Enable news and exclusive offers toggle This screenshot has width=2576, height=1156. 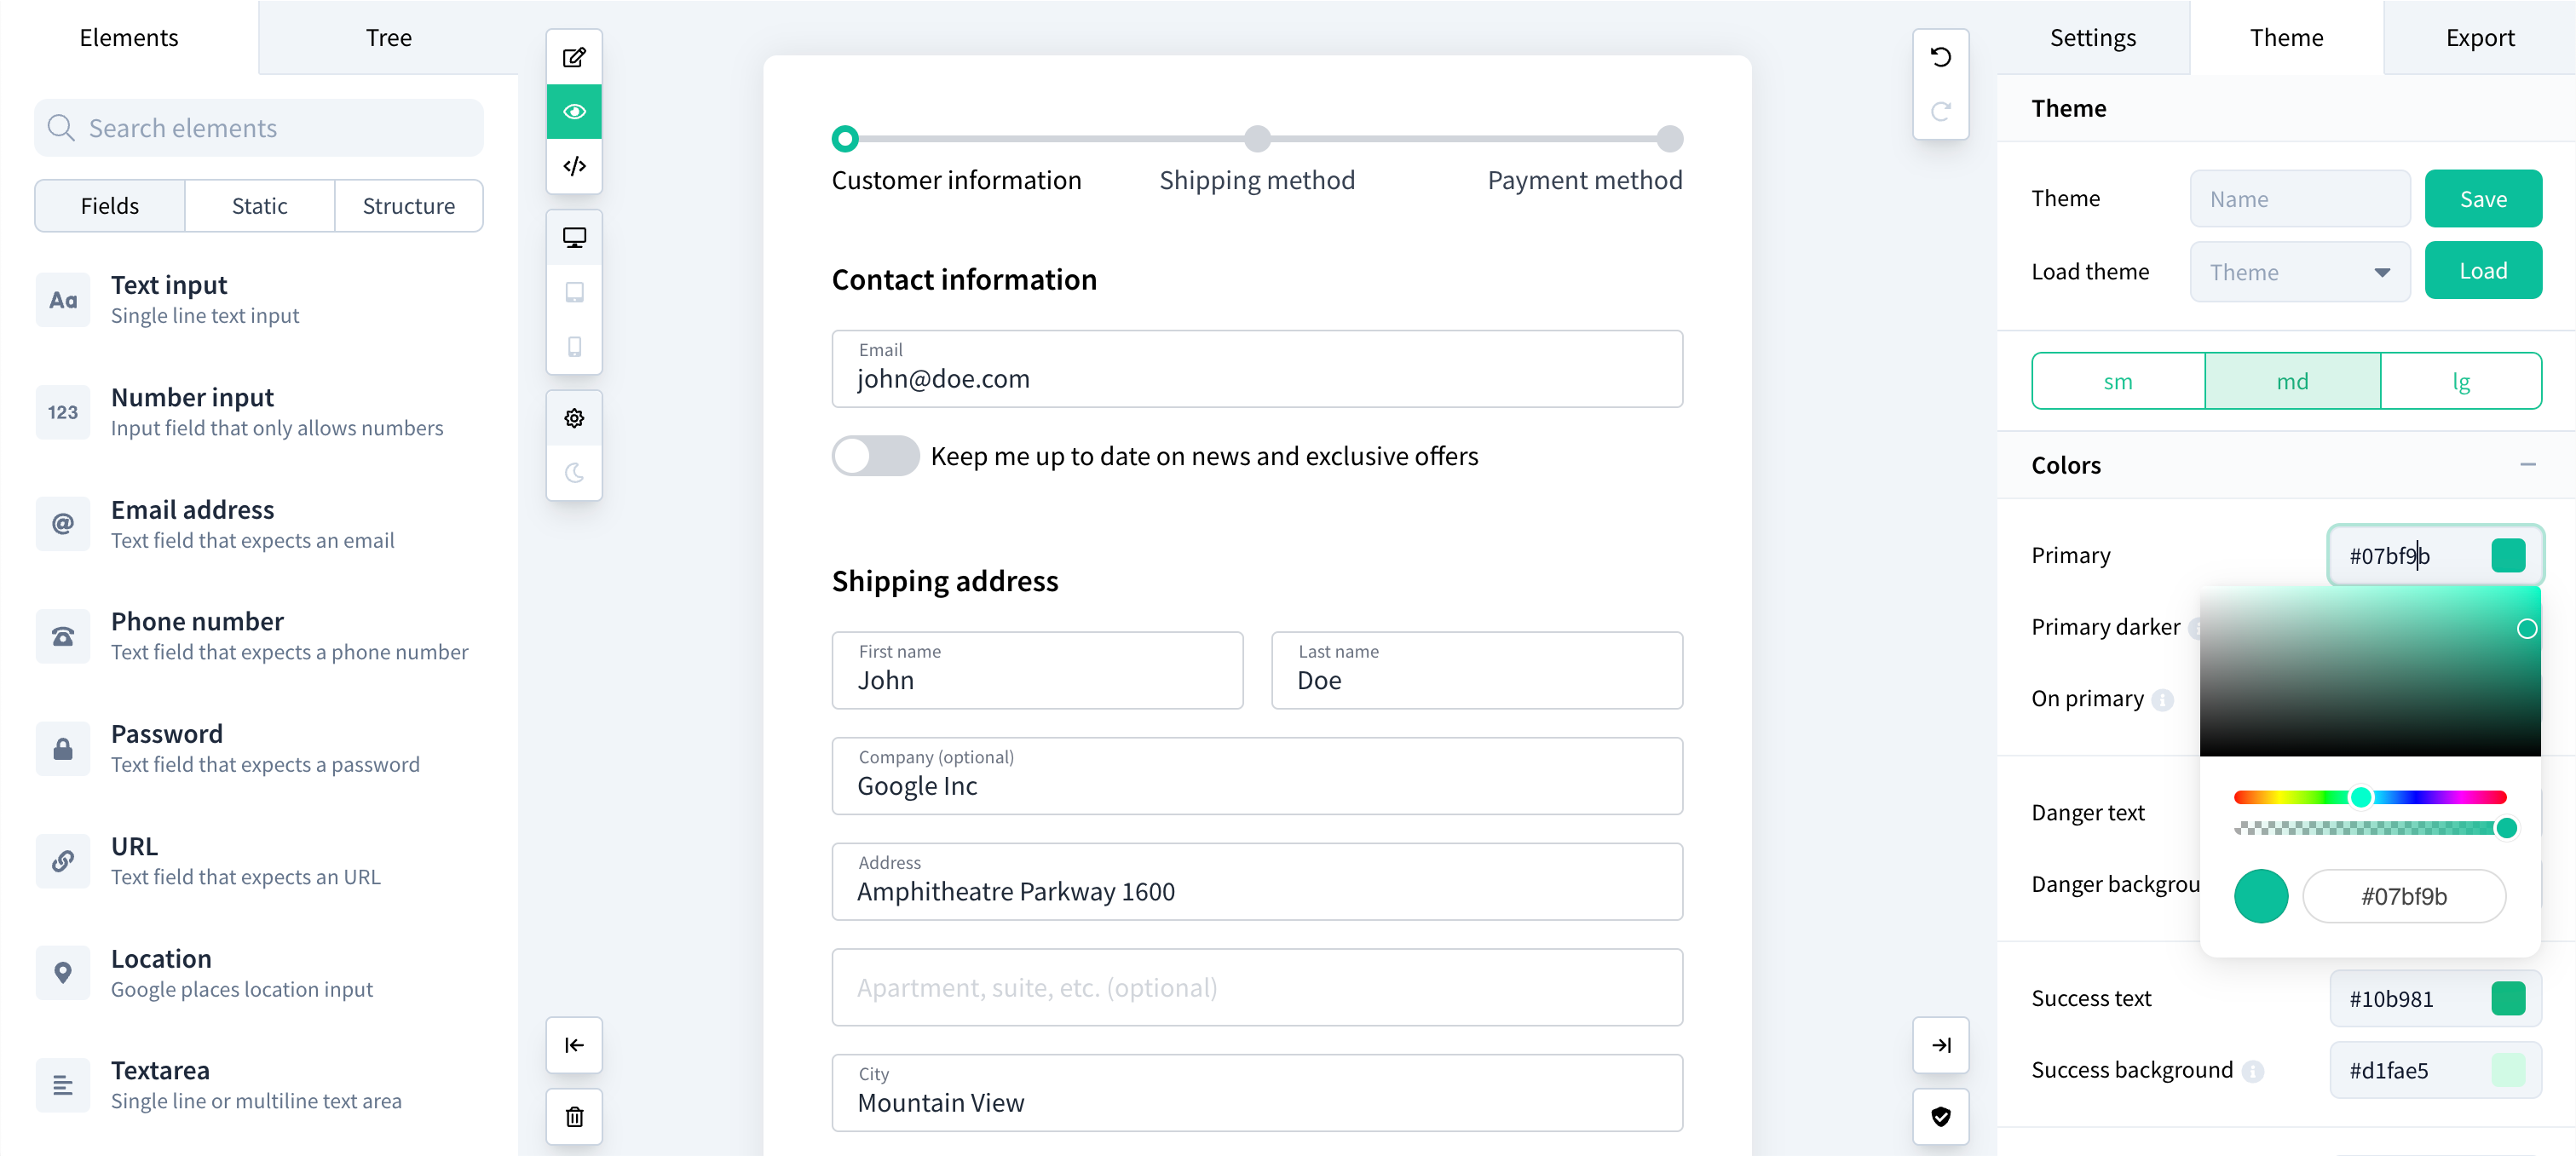[875, 455]
